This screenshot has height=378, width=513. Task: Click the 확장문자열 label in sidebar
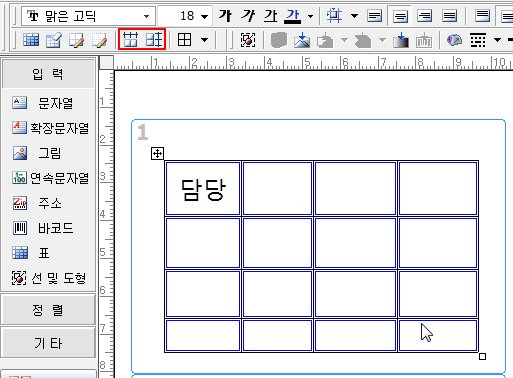[x=60, y=128]
